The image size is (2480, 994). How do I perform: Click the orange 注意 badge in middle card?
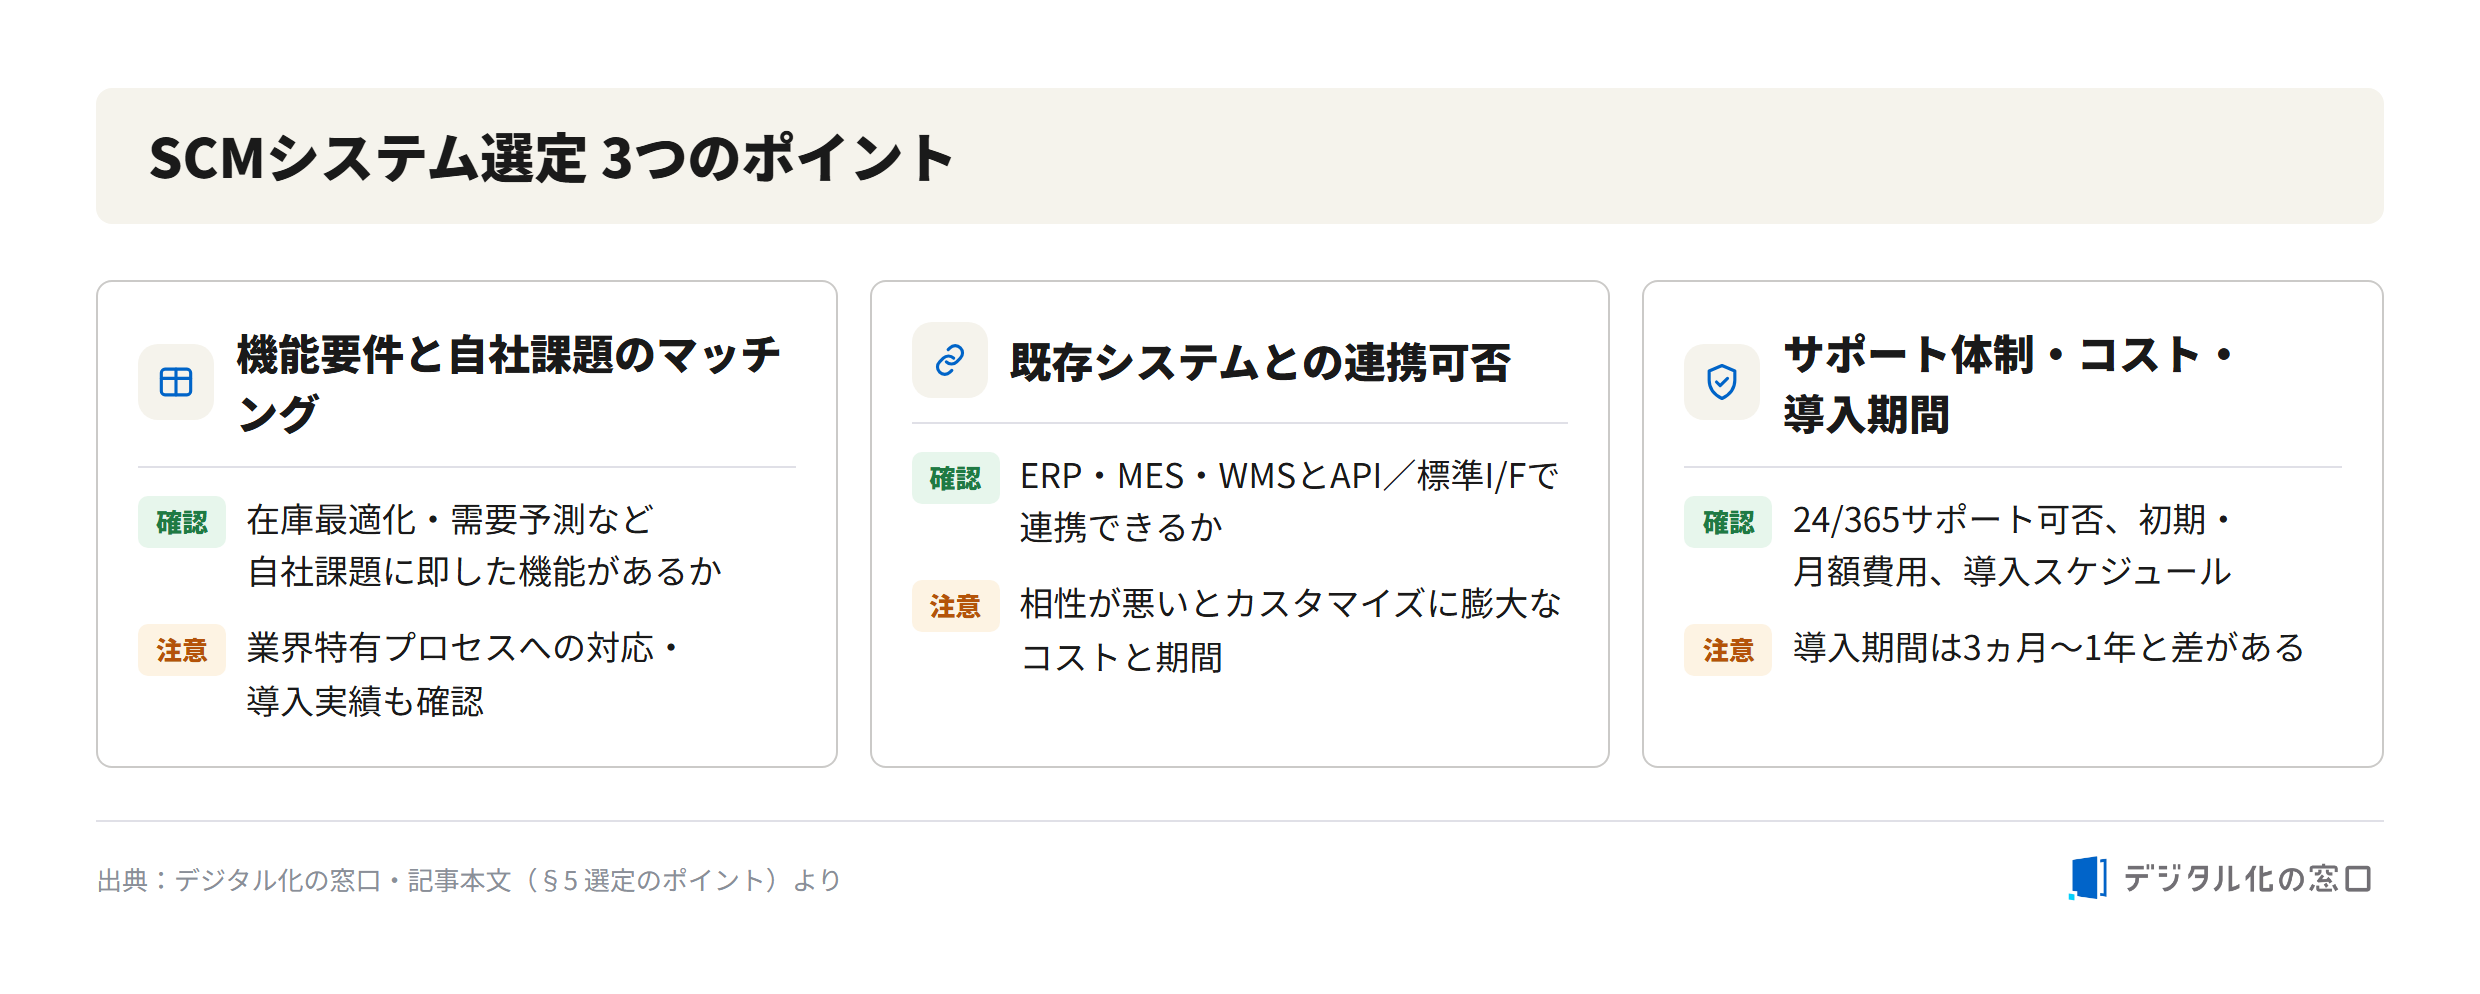[956, 606]
